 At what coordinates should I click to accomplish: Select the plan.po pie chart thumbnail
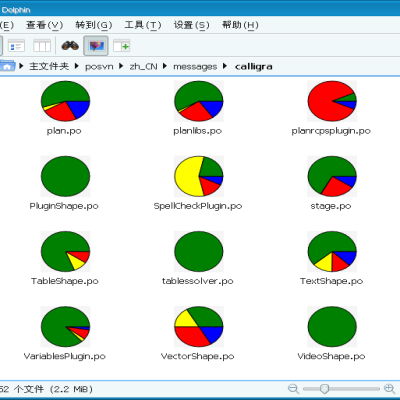click(x=65, y=101)
